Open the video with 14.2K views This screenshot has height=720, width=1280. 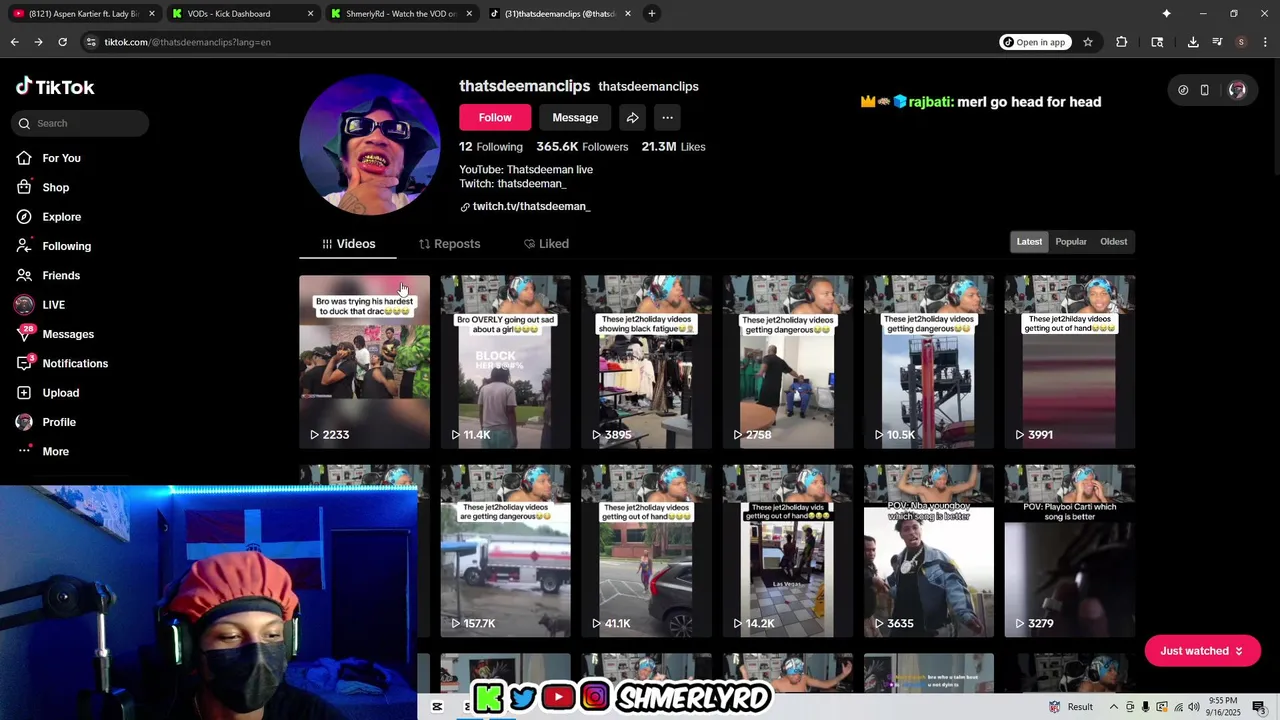[x=788, y=551]
